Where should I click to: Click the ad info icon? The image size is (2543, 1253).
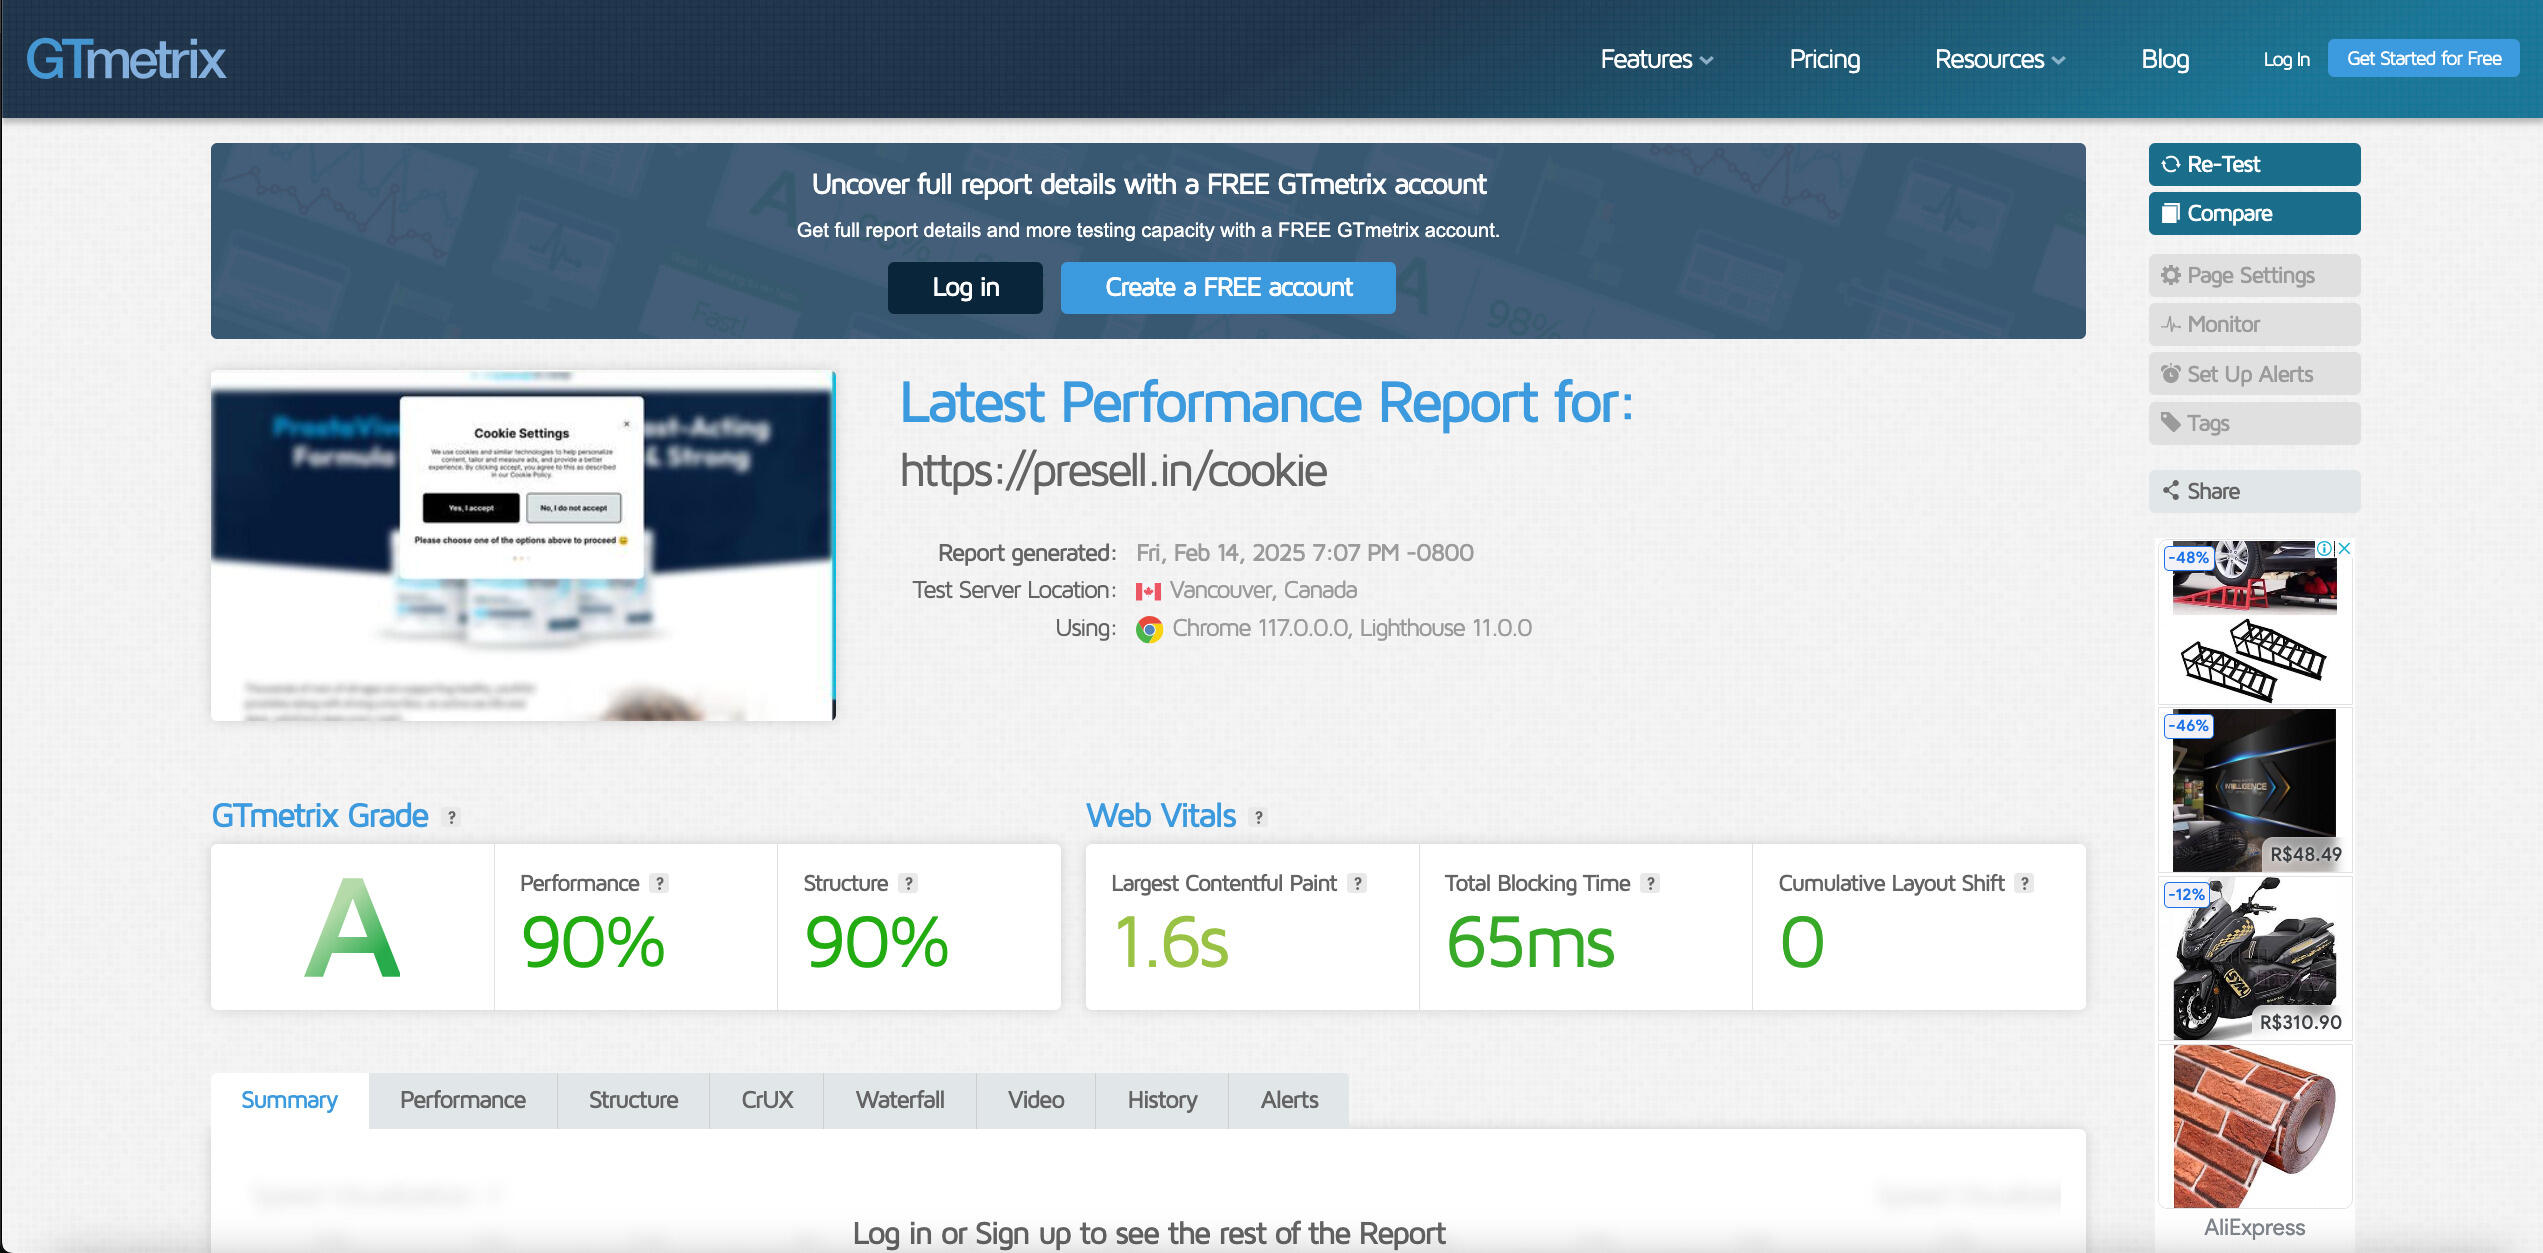coord(2325,548)
